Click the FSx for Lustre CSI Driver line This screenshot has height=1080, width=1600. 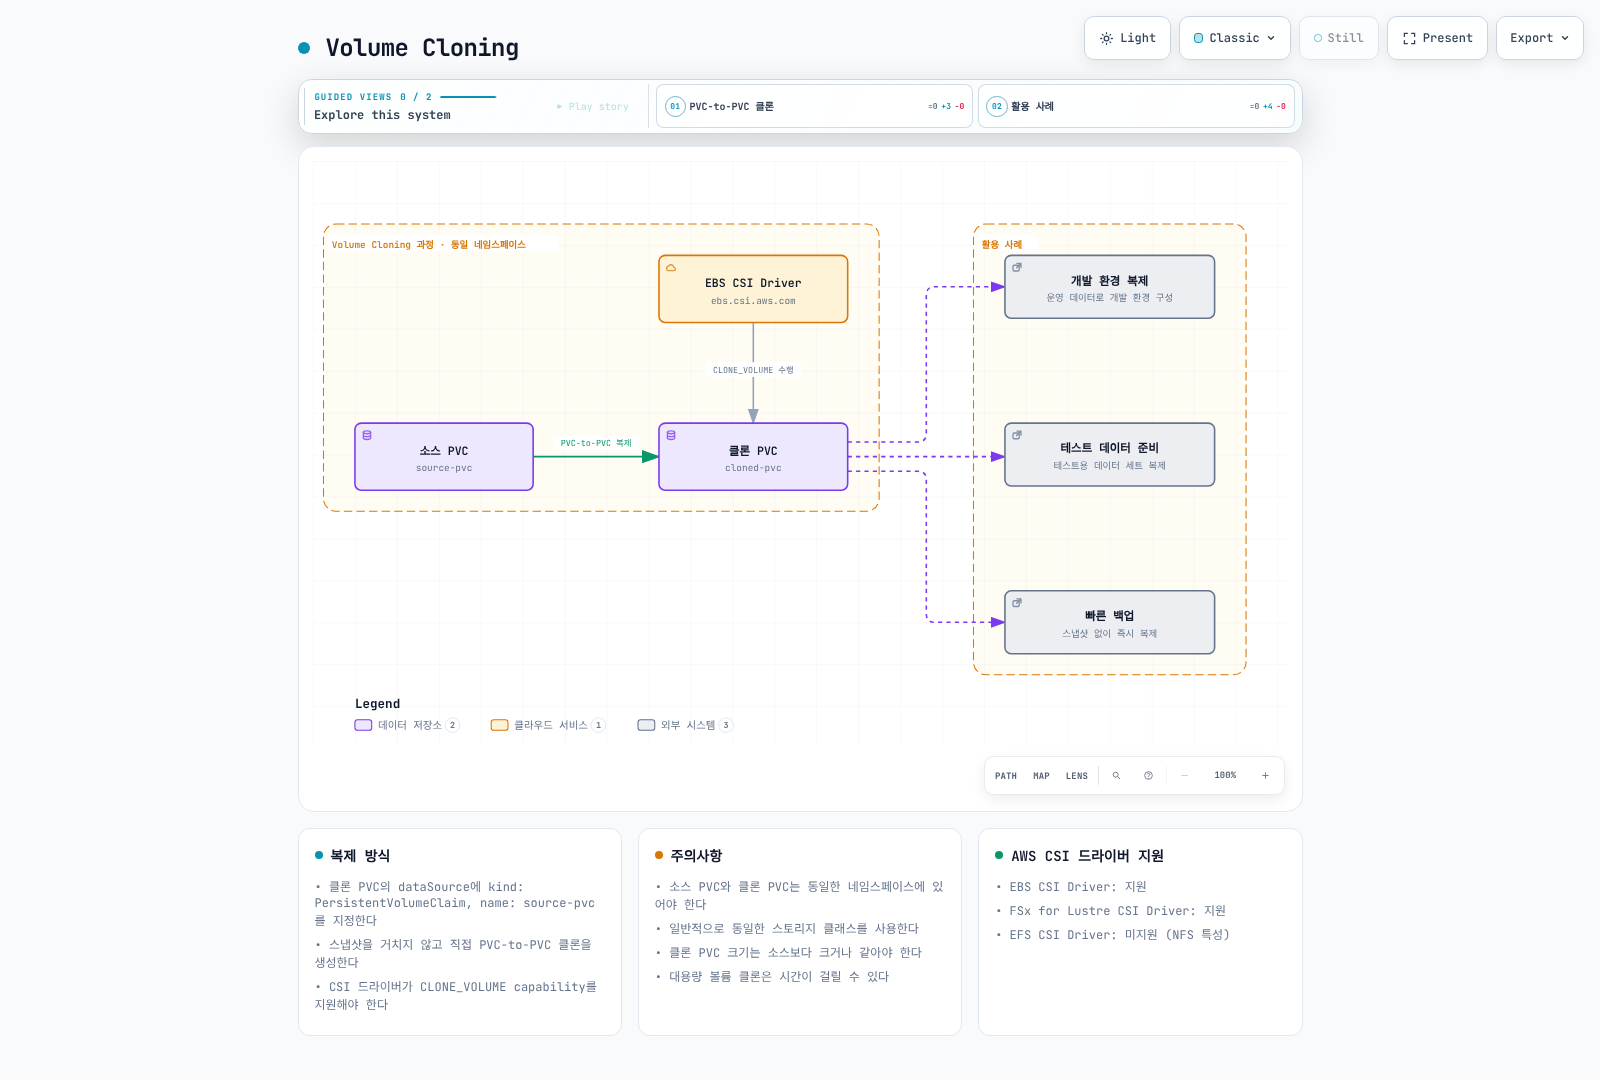[x=1117, y=911]
